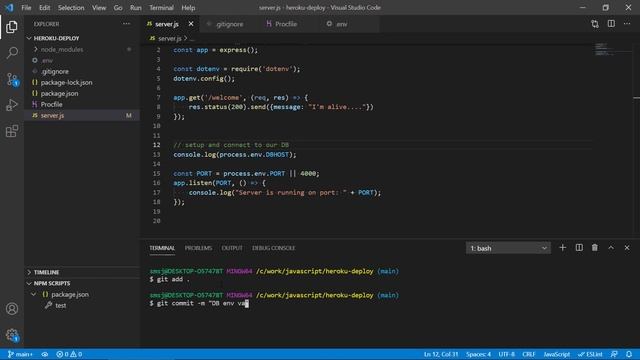Open the Explorer view in activity bar

click(12, 27)
